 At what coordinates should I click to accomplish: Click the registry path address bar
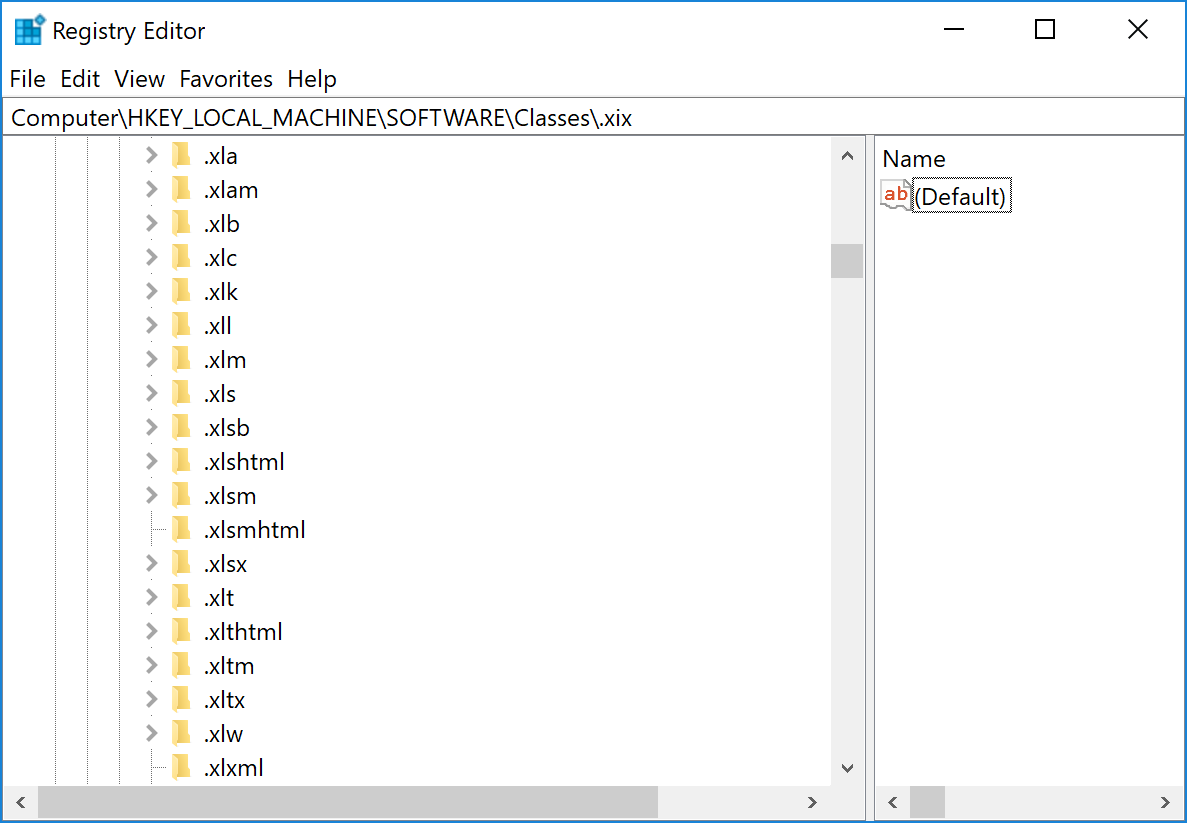594,118
